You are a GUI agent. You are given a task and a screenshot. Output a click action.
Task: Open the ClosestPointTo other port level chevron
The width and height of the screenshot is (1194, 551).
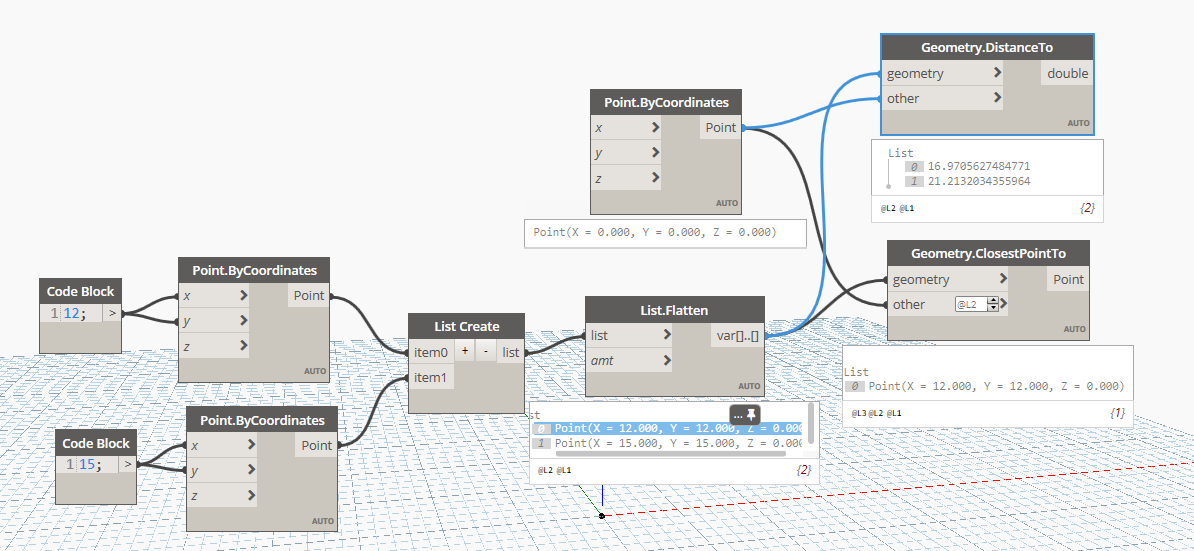[x=1004, y=304]
